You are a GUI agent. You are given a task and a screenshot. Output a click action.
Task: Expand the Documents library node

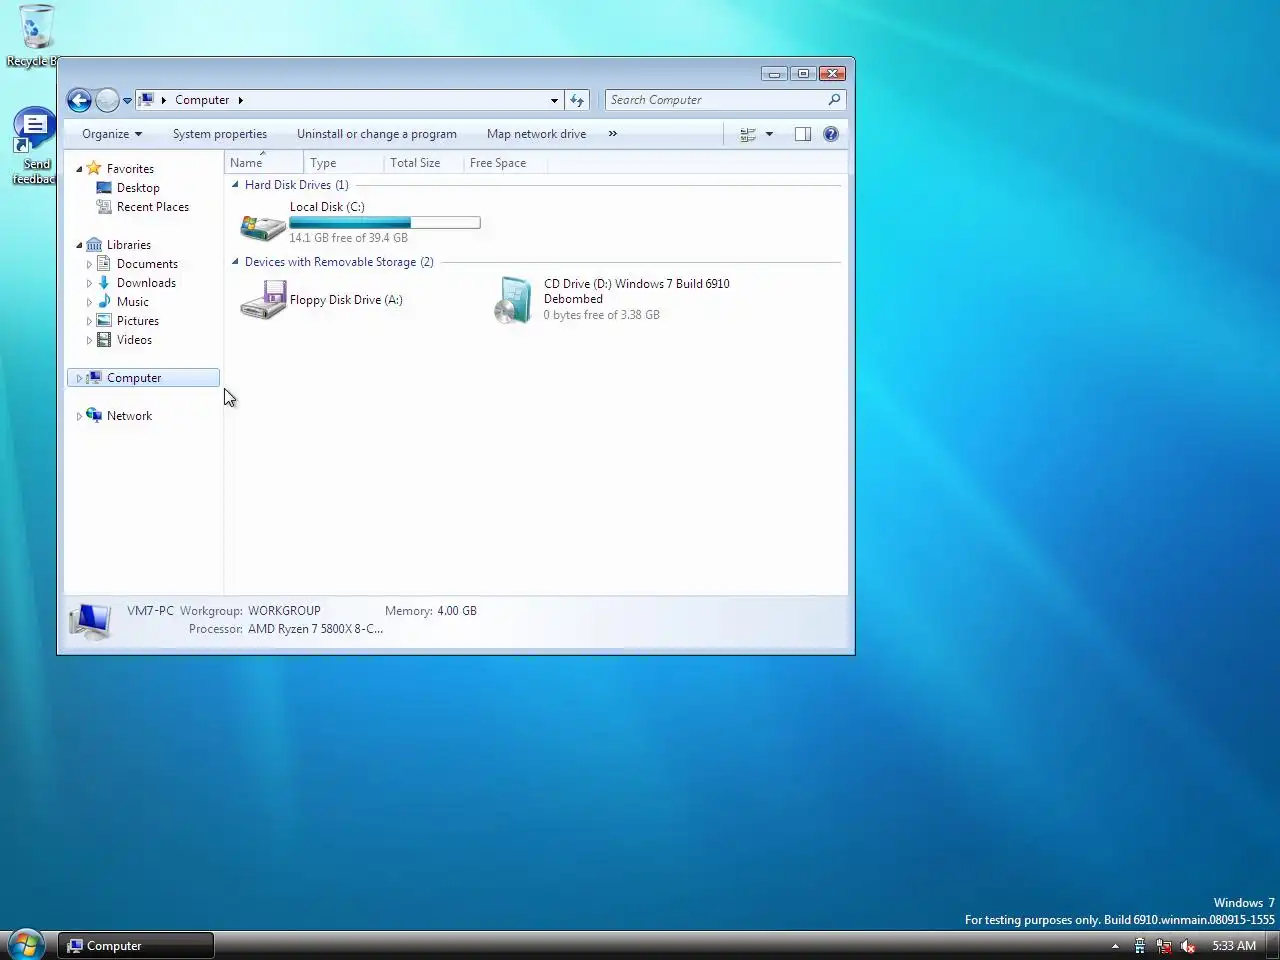(x=89, y=264)
